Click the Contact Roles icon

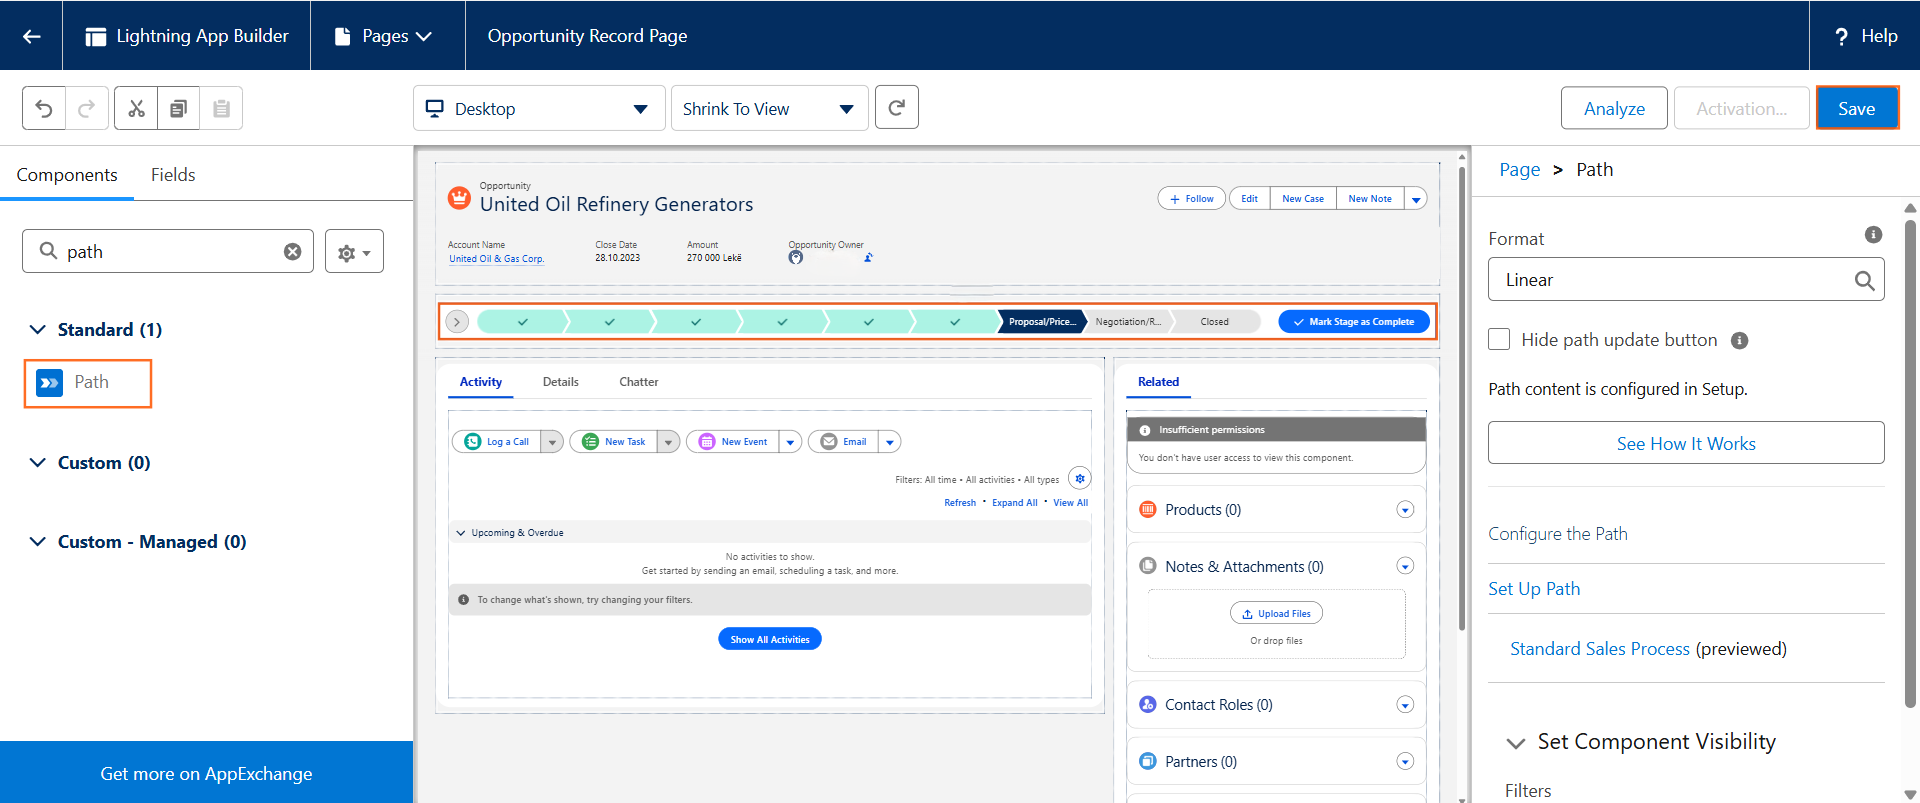(1148, 705)
